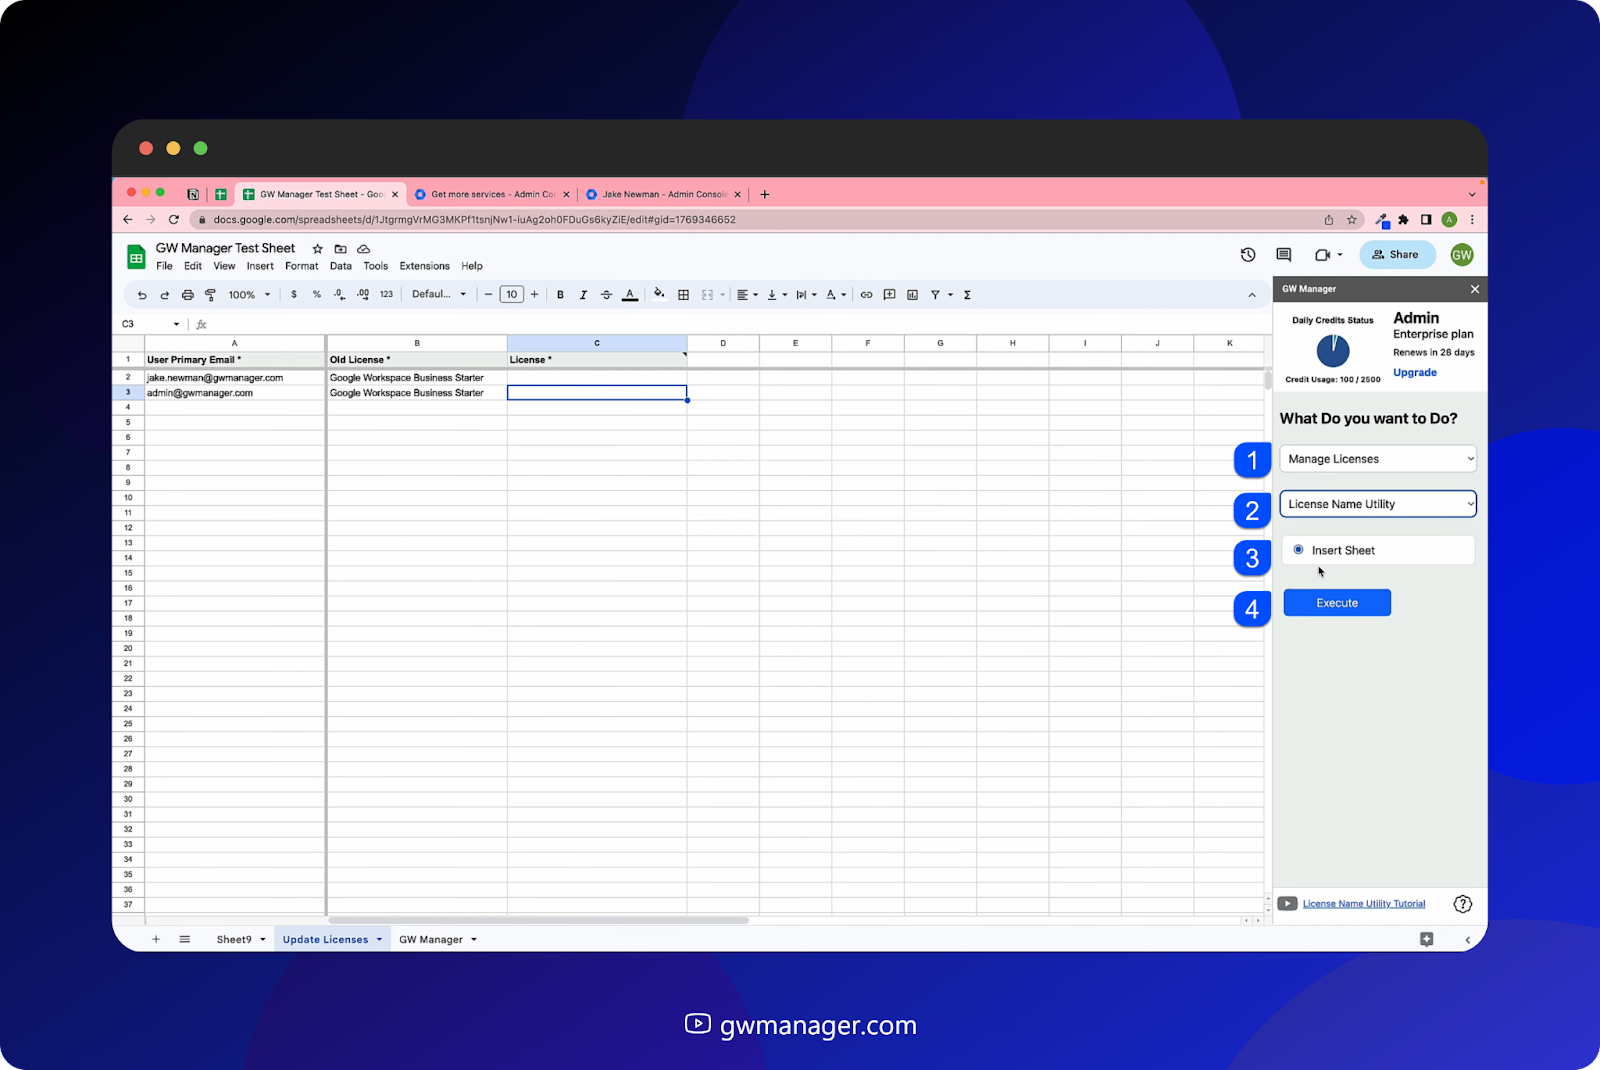Decrease decimal places
The height and width of the screenshot is (1070, 1600).
340,295
